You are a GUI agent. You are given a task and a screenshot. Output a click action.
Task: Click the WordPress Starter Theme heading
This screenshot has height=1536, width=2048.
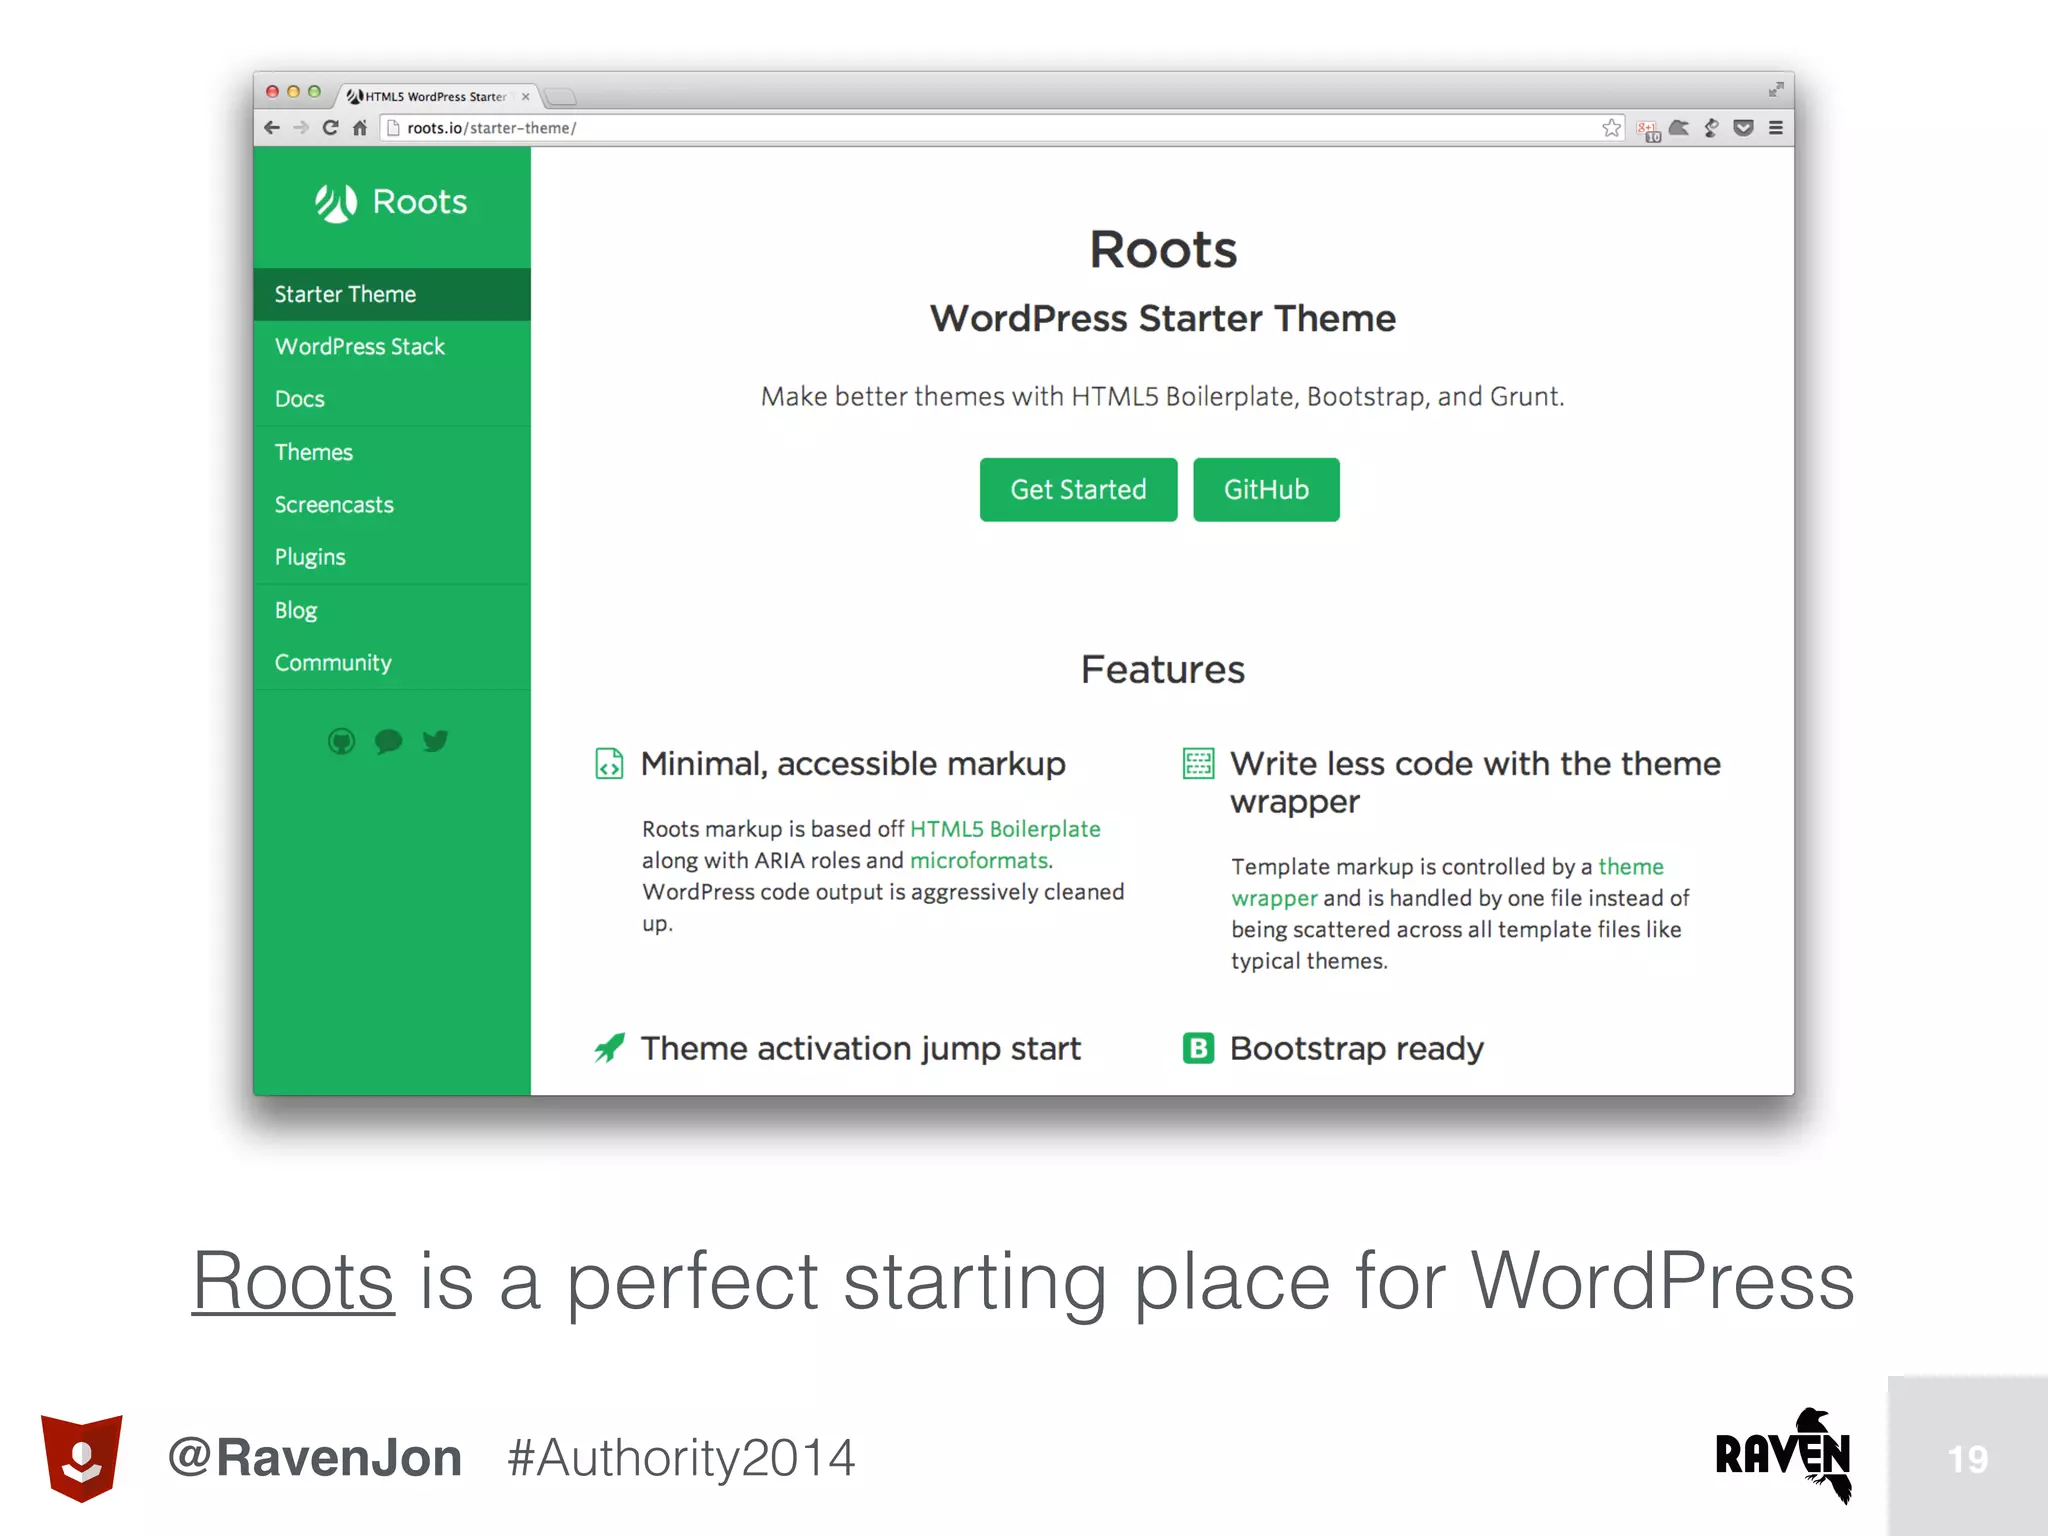click(1163, 318)
